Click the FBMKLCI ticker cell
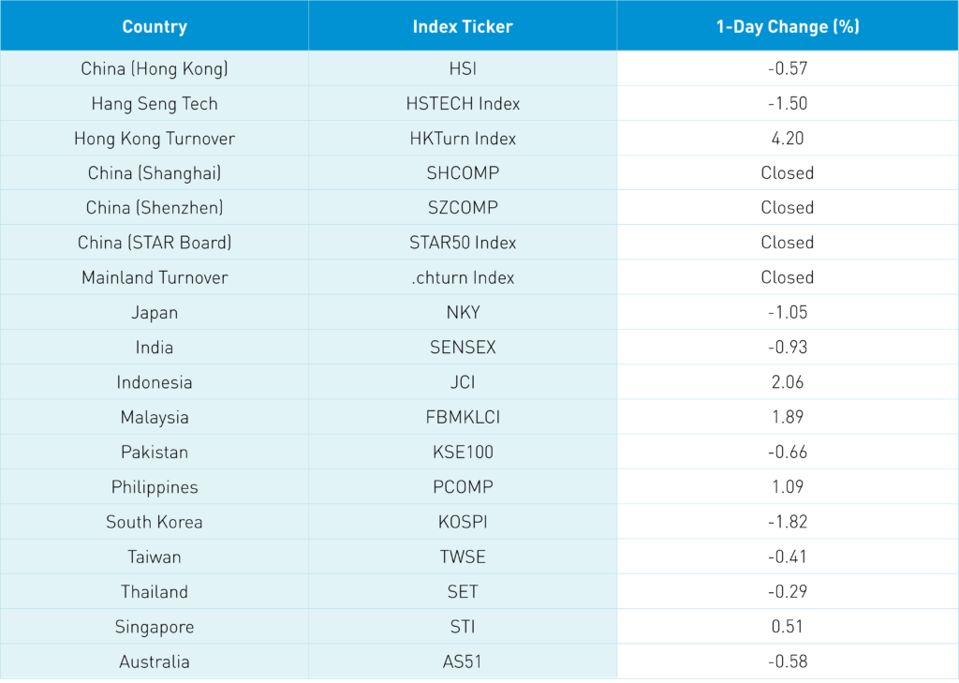 pos(462,417)
